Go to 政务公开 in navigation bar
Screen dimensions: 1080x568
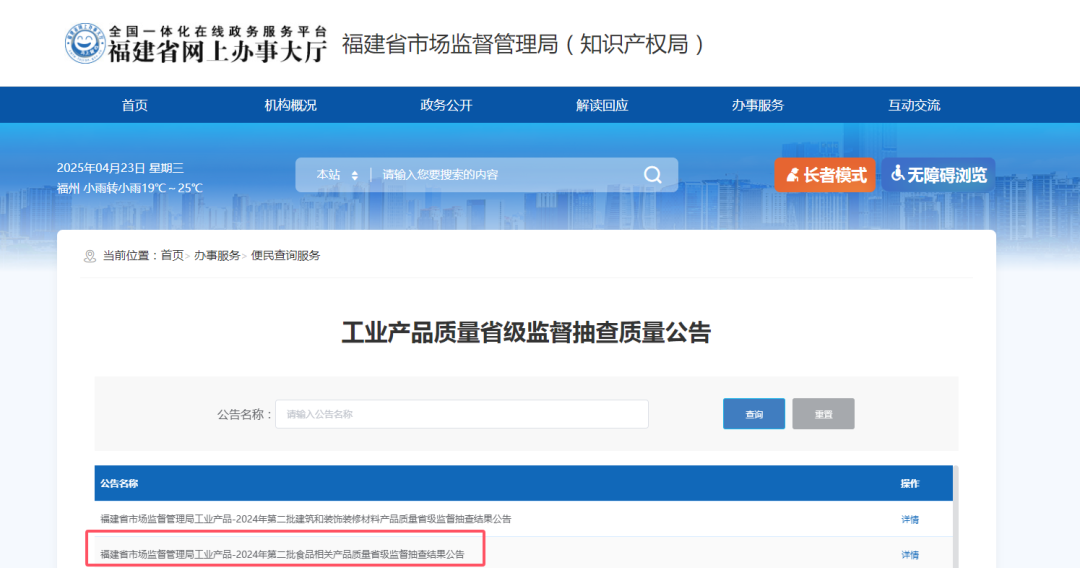[446, 105]
